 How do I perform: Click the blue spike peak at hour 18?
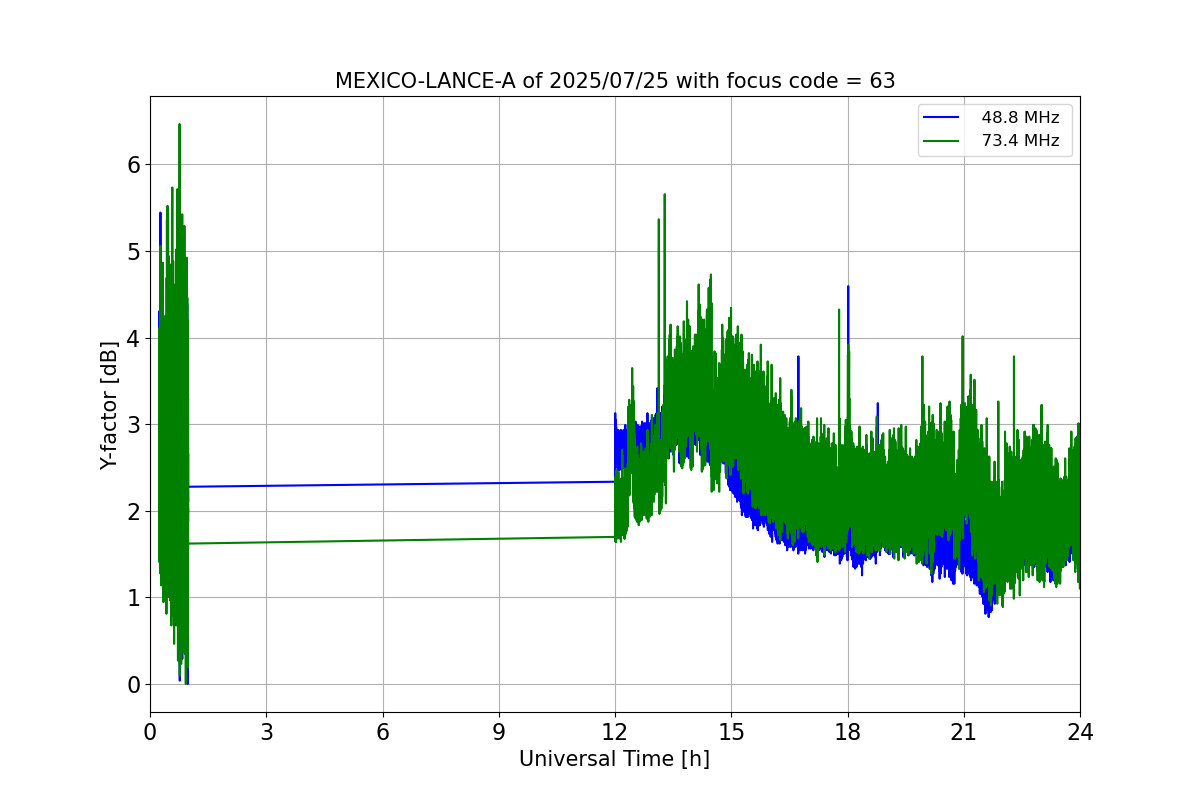(x=848, y=288)
